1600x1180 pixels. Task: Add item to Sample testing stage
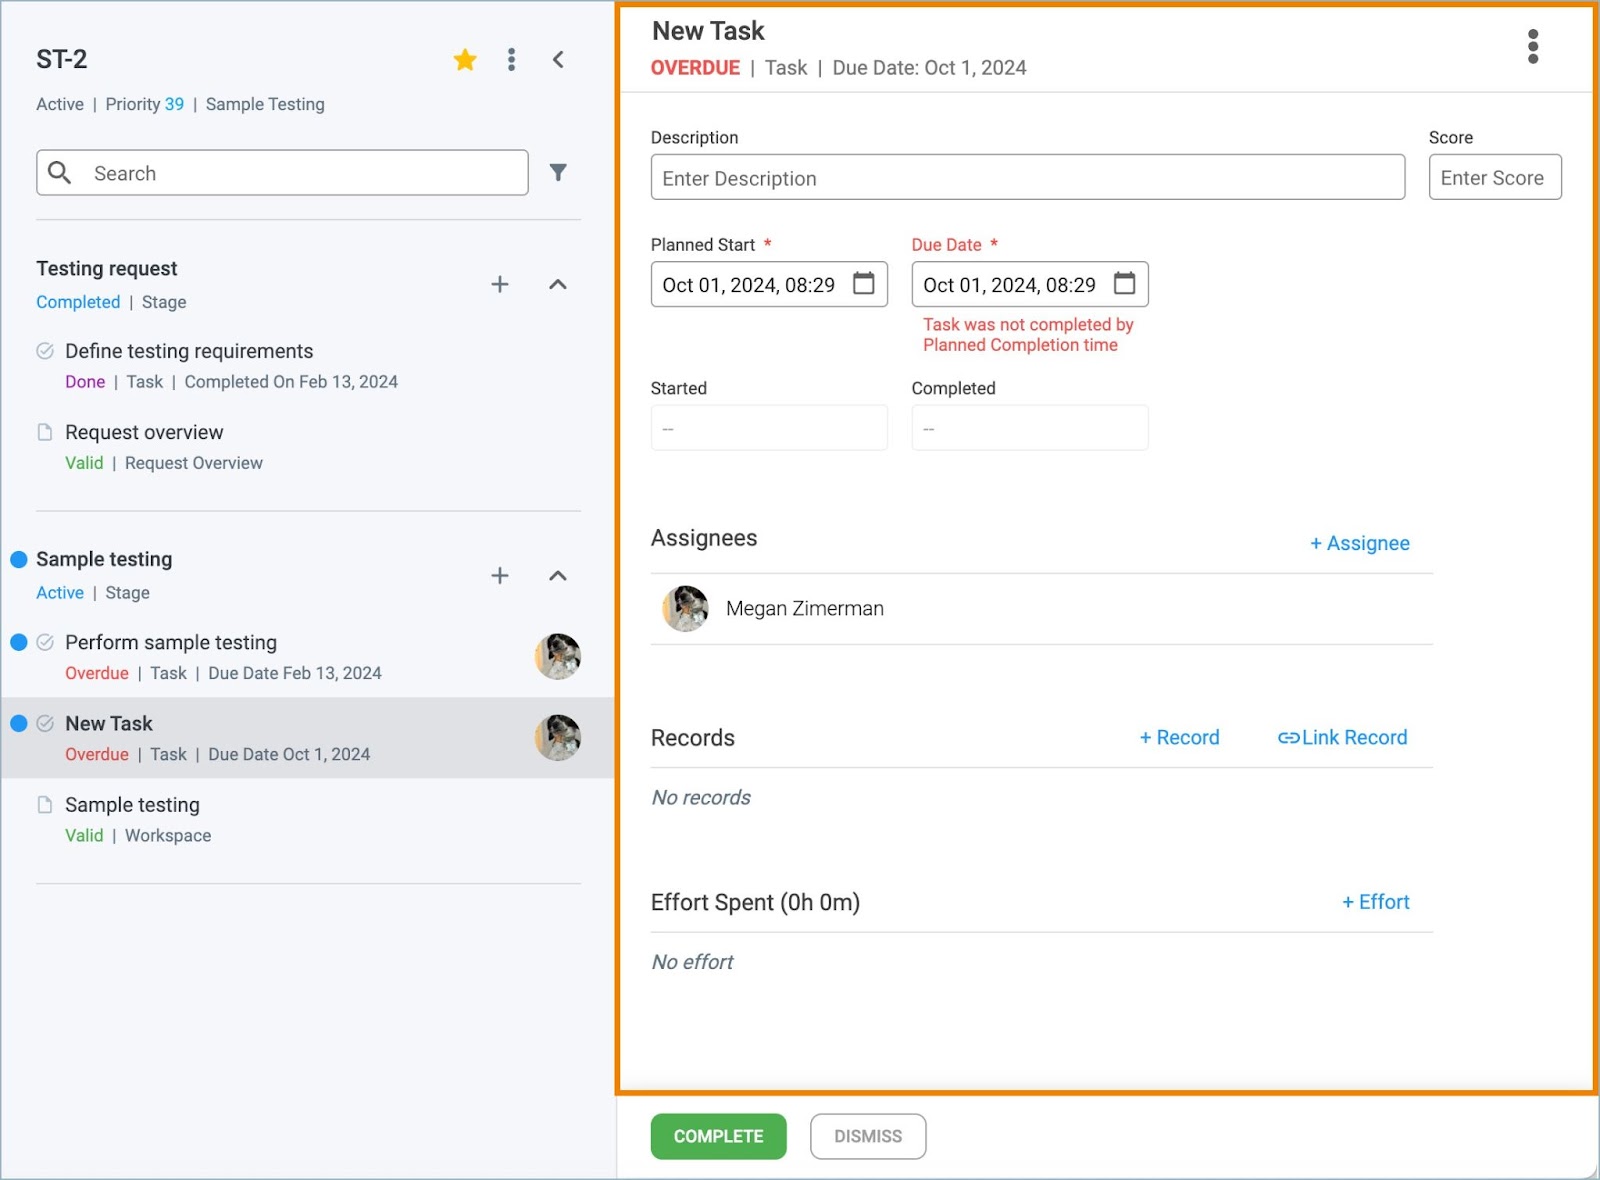tap(500, 575)
